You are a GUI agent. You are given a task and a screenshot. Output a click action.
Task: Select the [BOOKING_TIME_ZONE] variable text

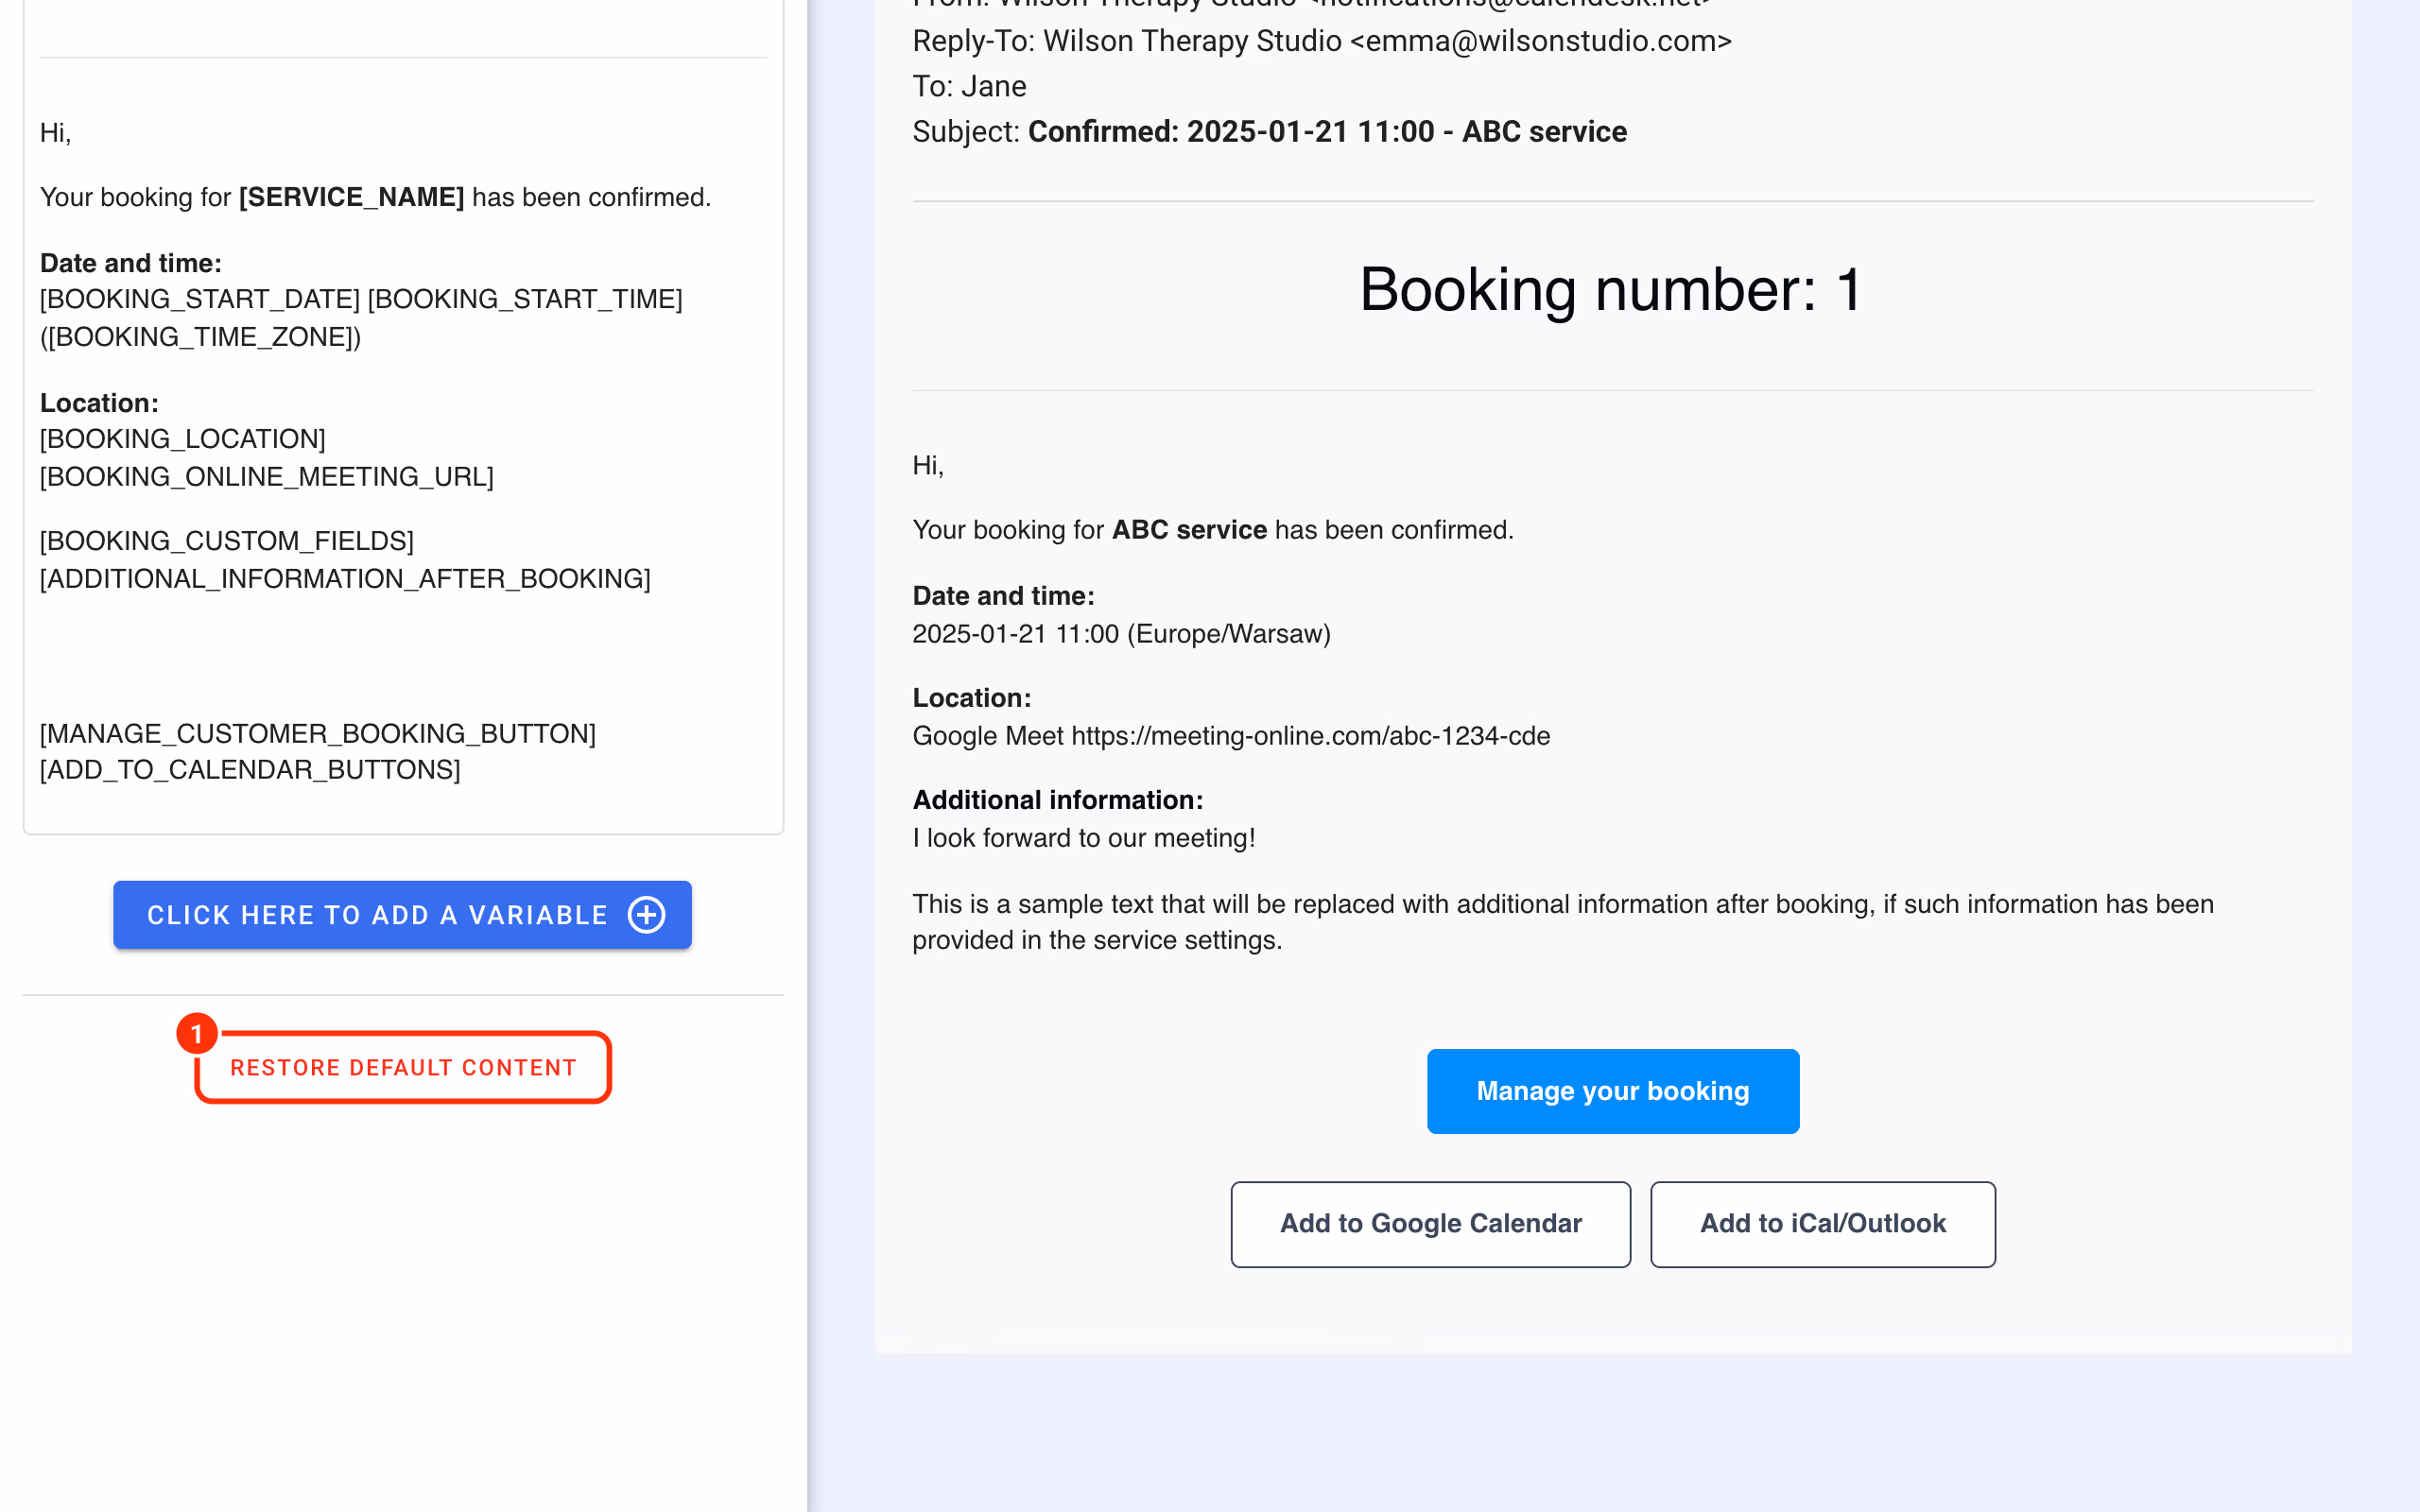coord(201,337)
